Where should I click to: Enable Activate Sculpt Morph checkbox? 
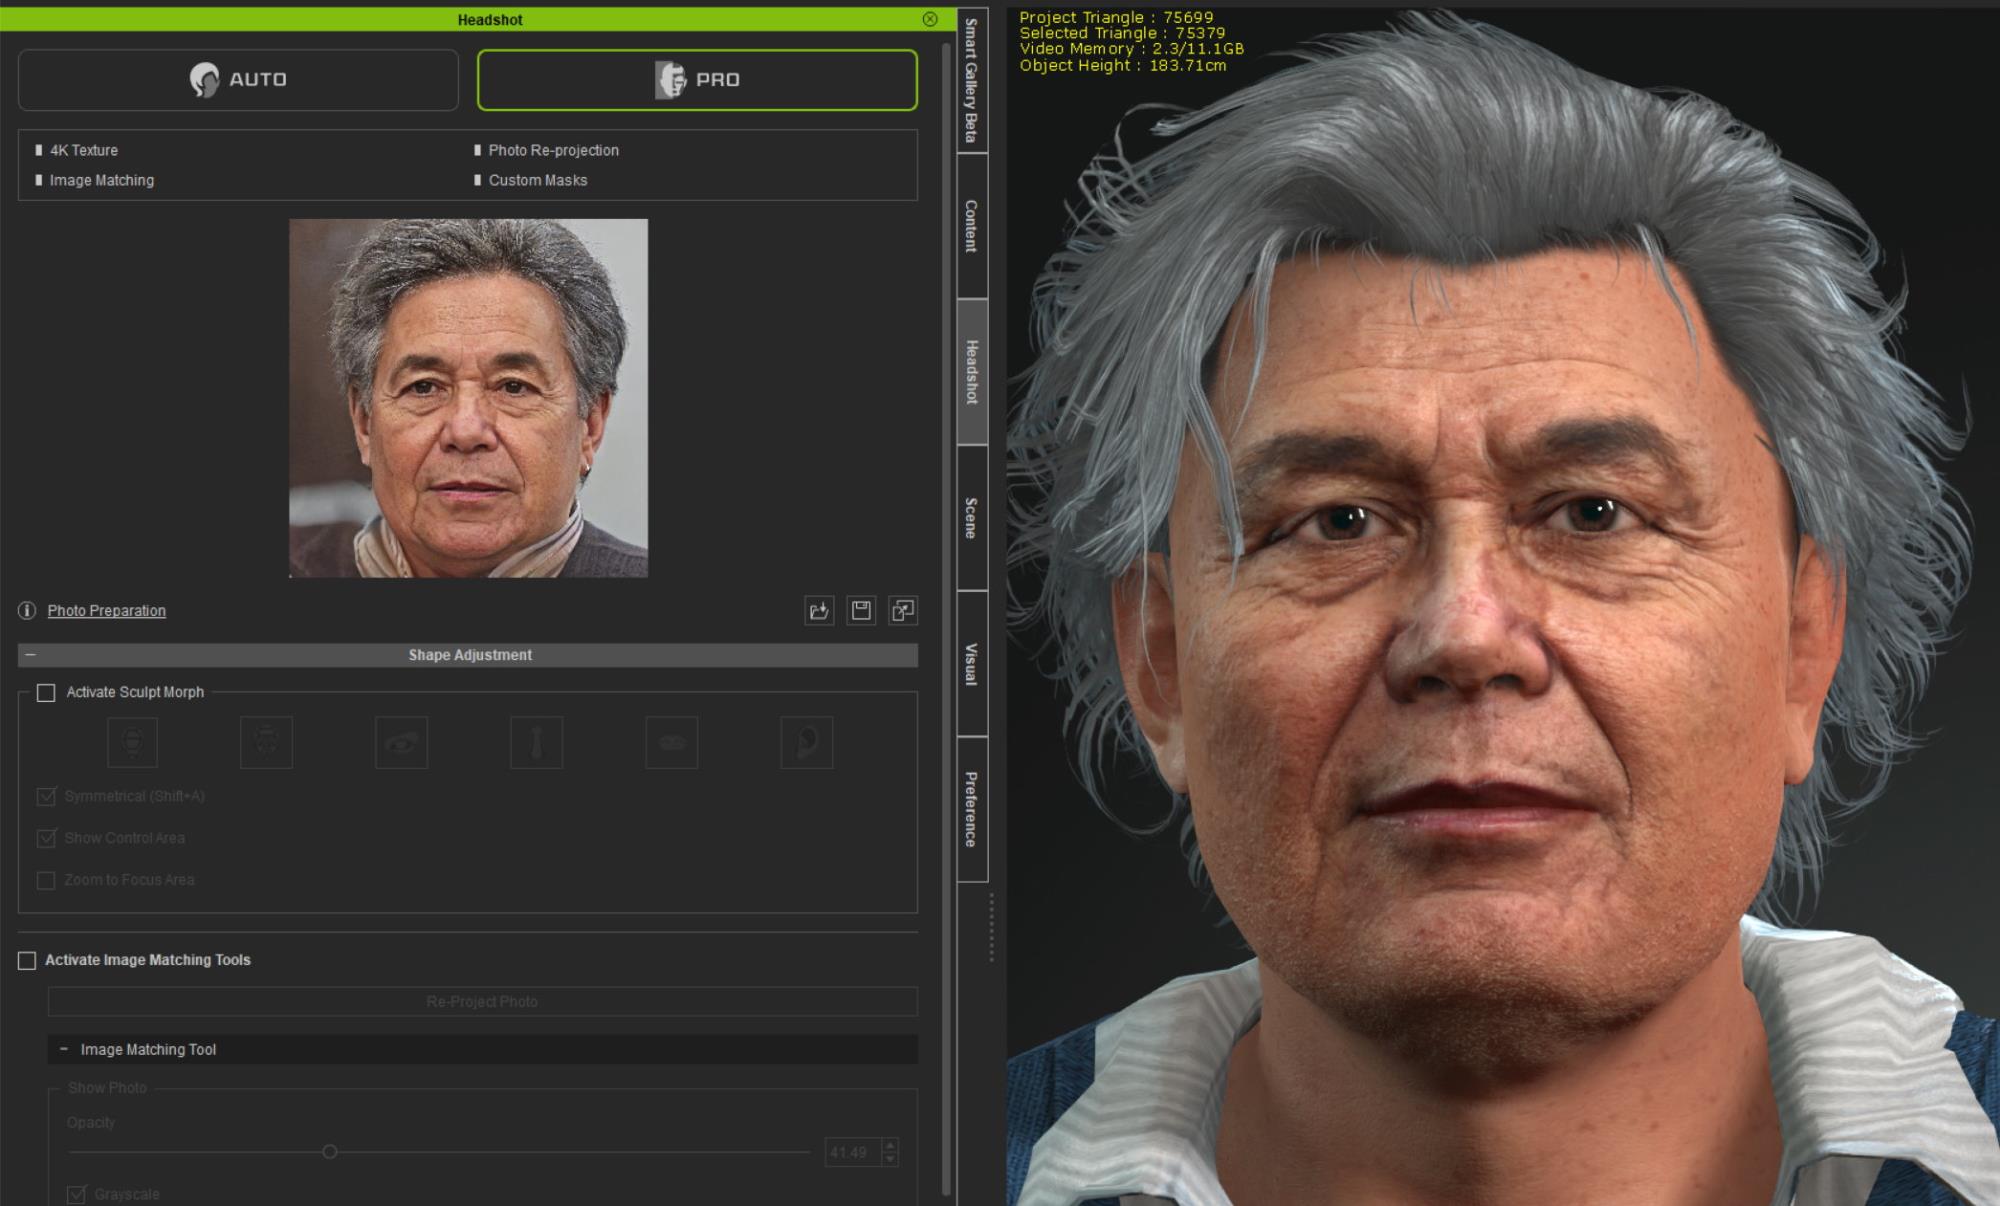coord(46,692)
